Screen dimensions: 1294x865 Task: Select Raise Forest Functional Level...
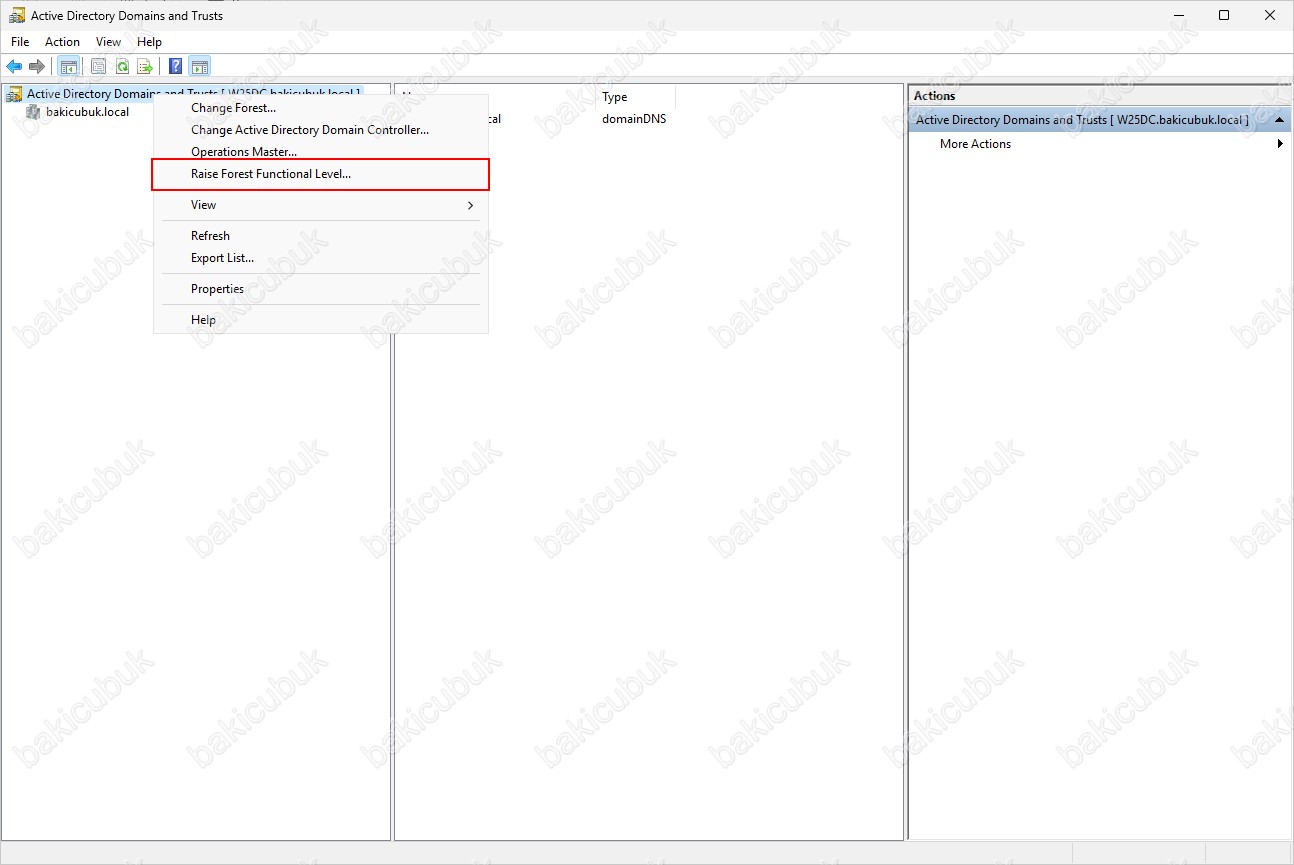point(320,174)
